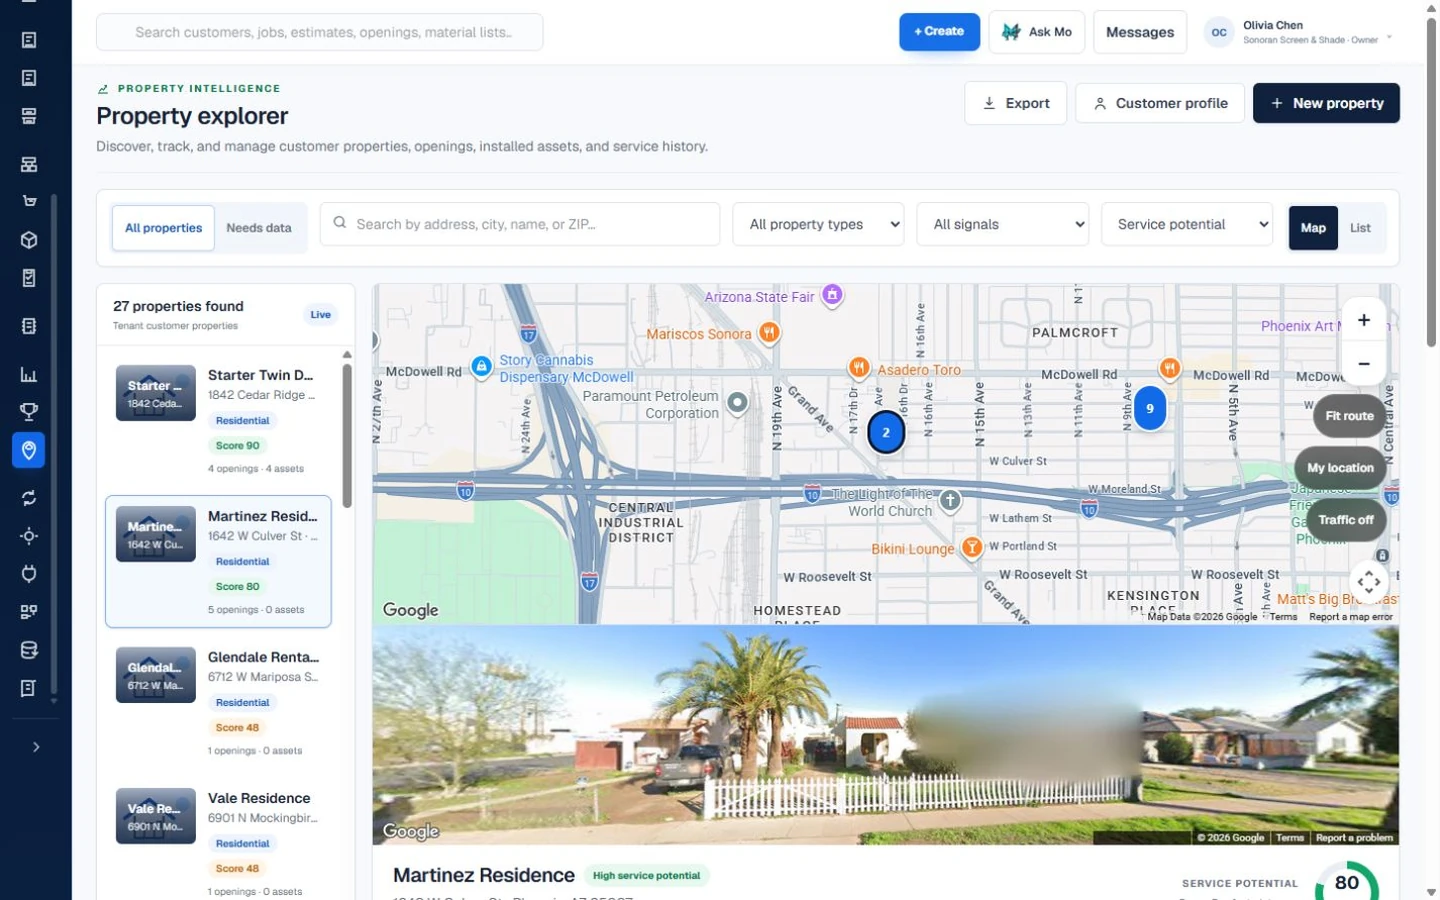Click the Bikini Lounge map pin
This screenshot has height=900, width=1440.
pos(971,547)
